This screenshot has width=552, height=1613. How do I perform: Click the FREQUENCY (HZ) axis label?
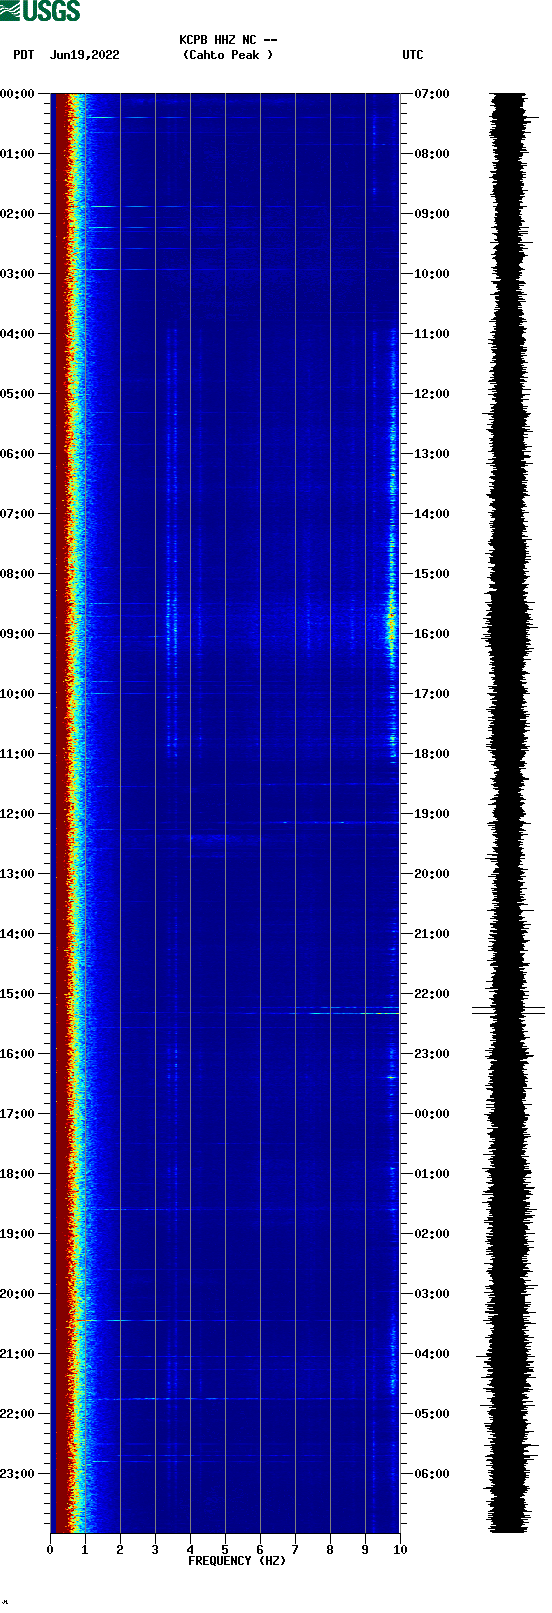tap(237, 1561)
